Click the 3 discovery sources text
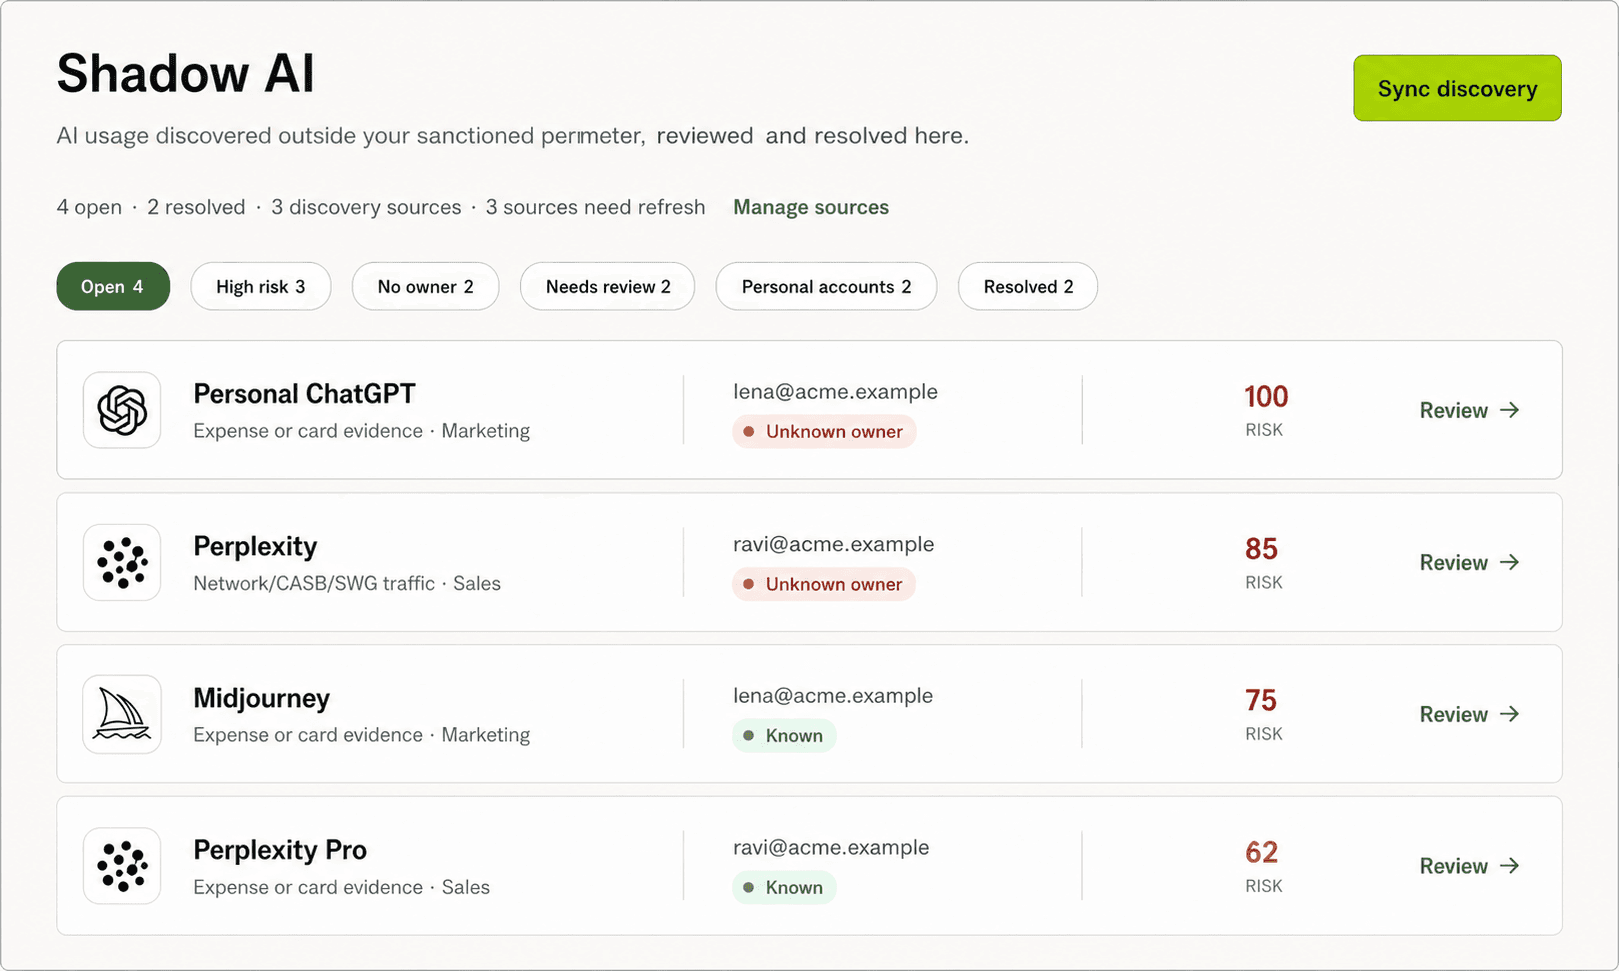 click(x=366, y=207)
